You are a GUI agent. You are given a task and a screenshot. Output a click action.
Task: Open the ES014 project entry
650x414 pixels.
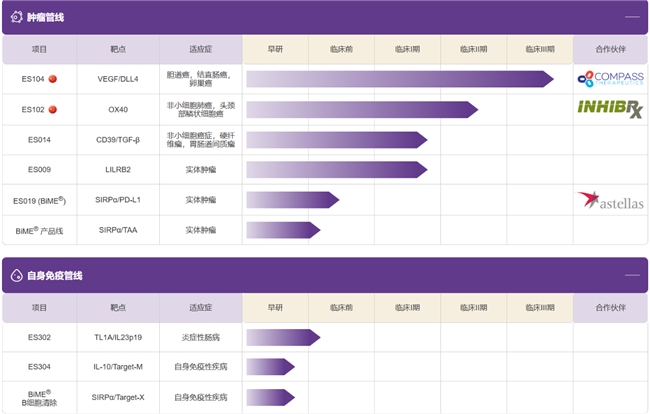[x=39, y=140]
